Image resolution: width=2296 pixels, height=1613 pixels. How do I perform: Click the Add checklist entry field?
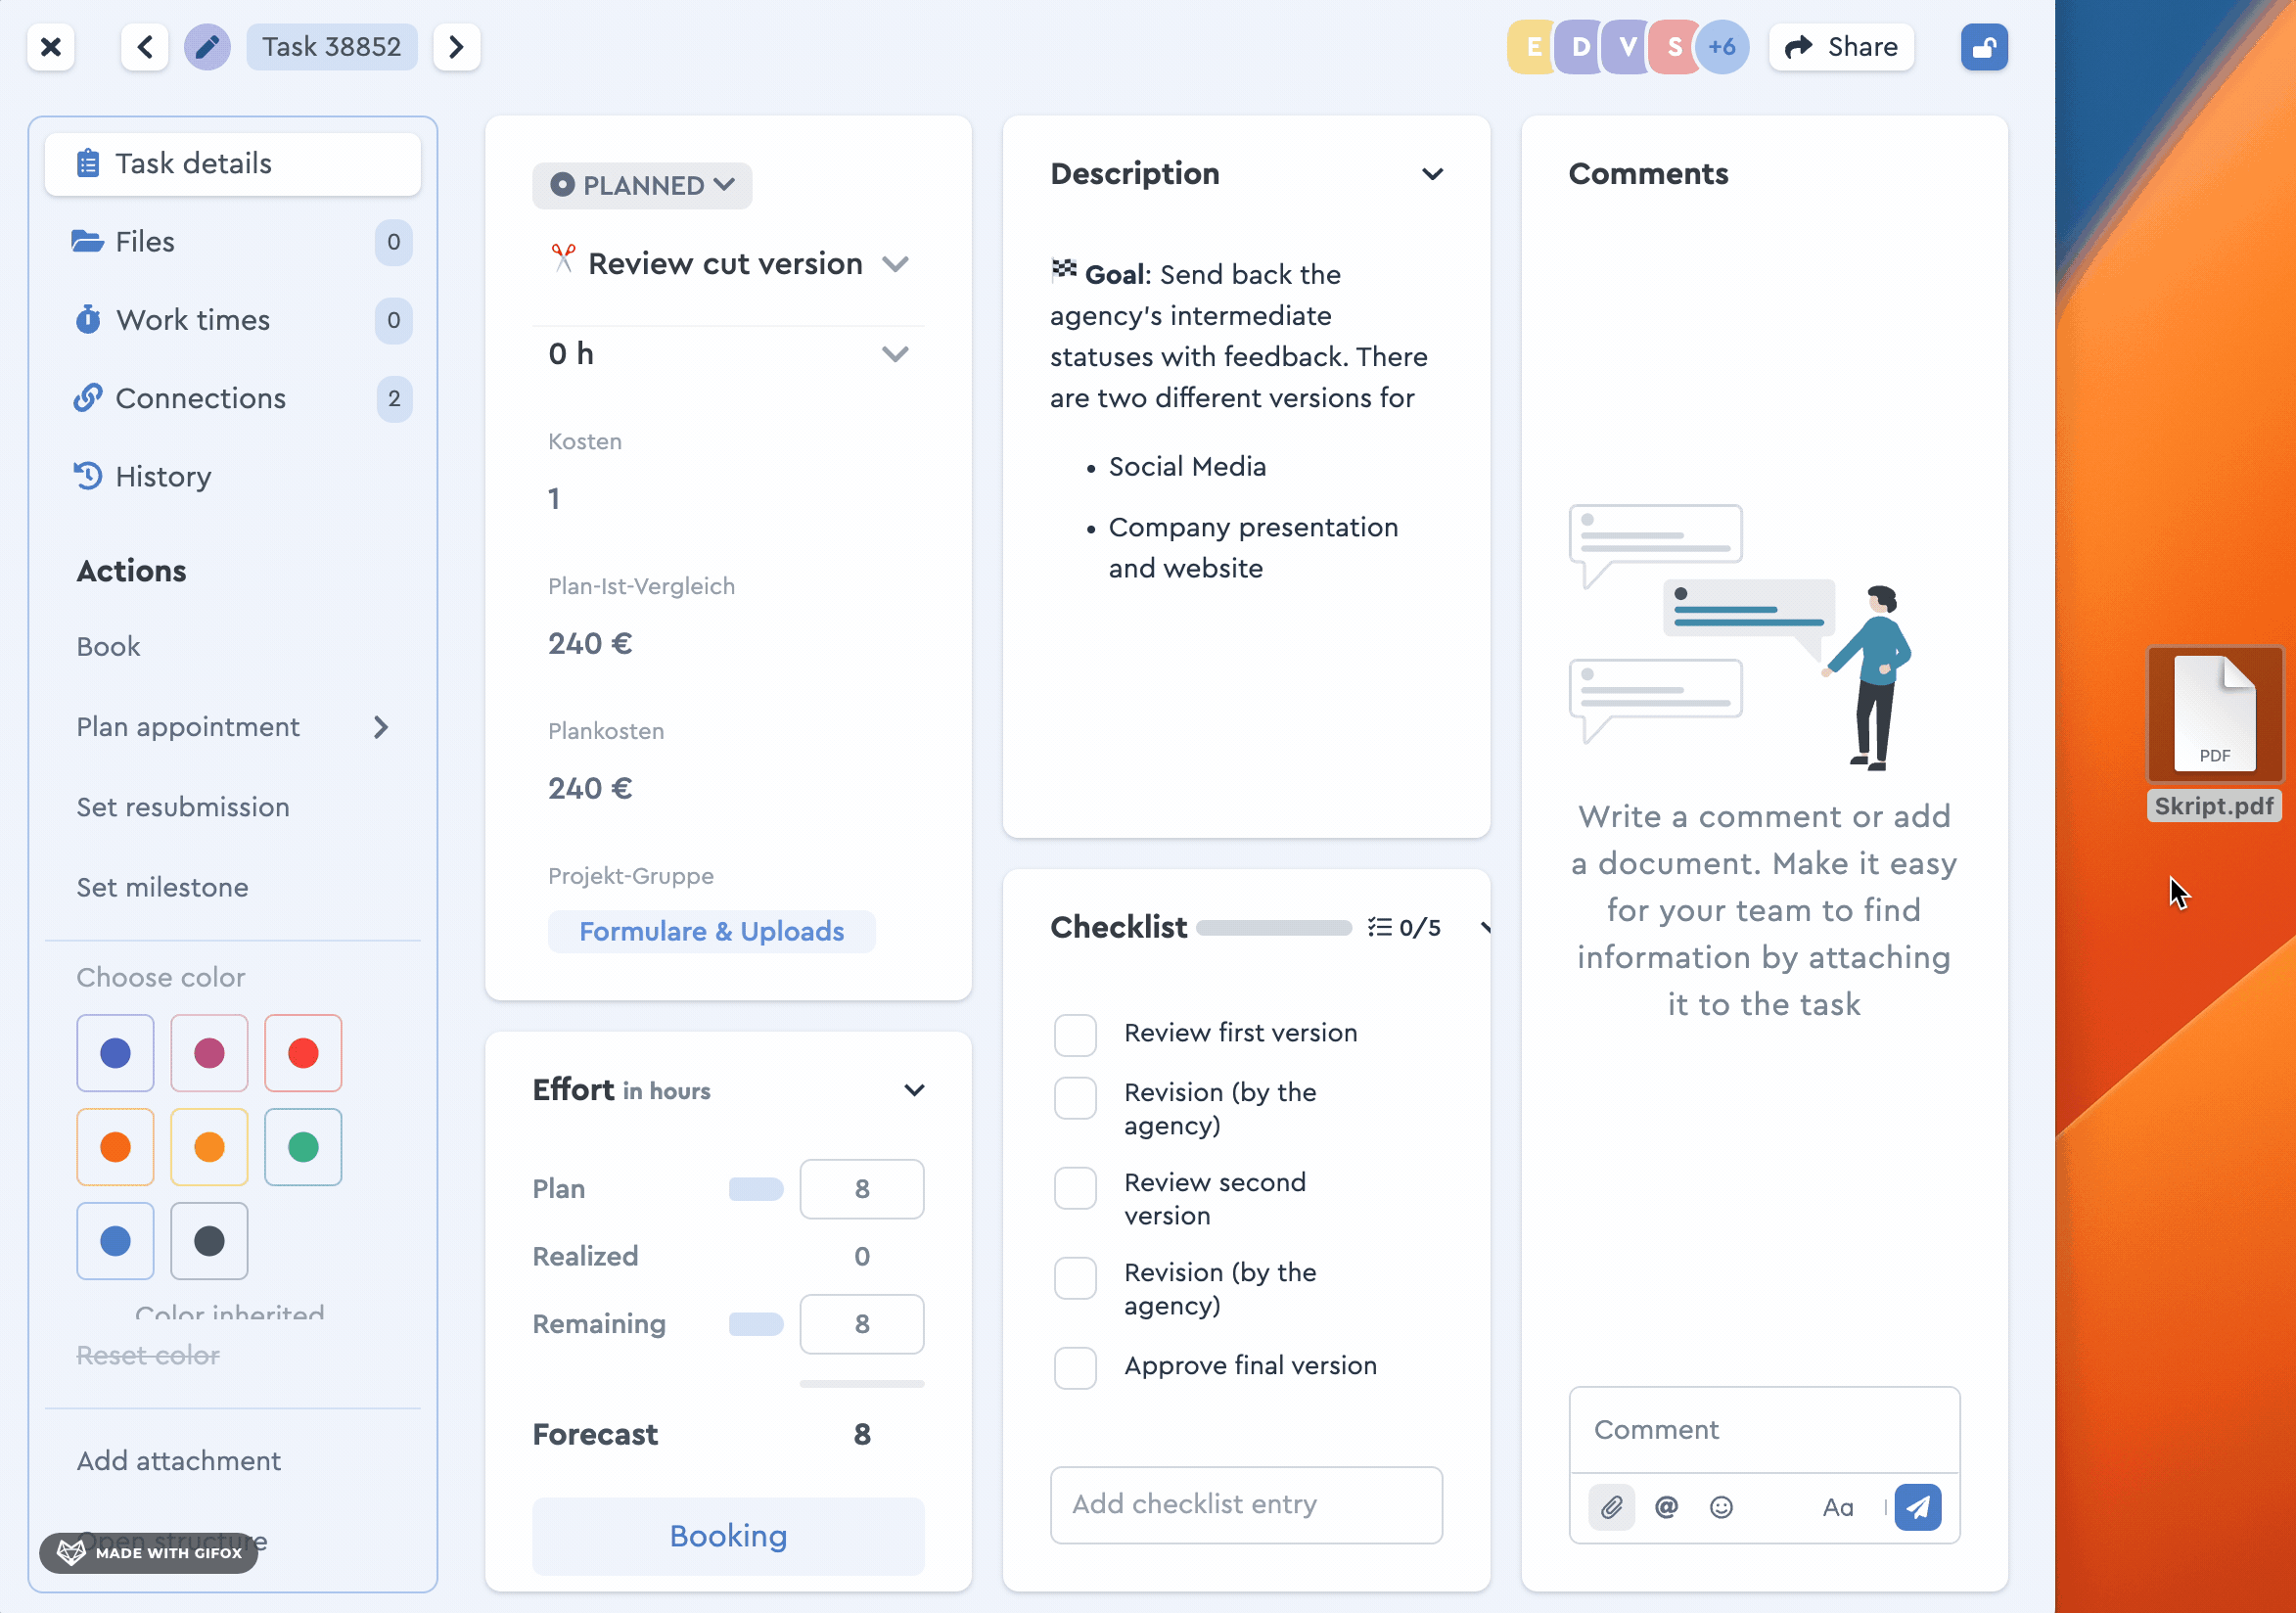(1246, 1504)
